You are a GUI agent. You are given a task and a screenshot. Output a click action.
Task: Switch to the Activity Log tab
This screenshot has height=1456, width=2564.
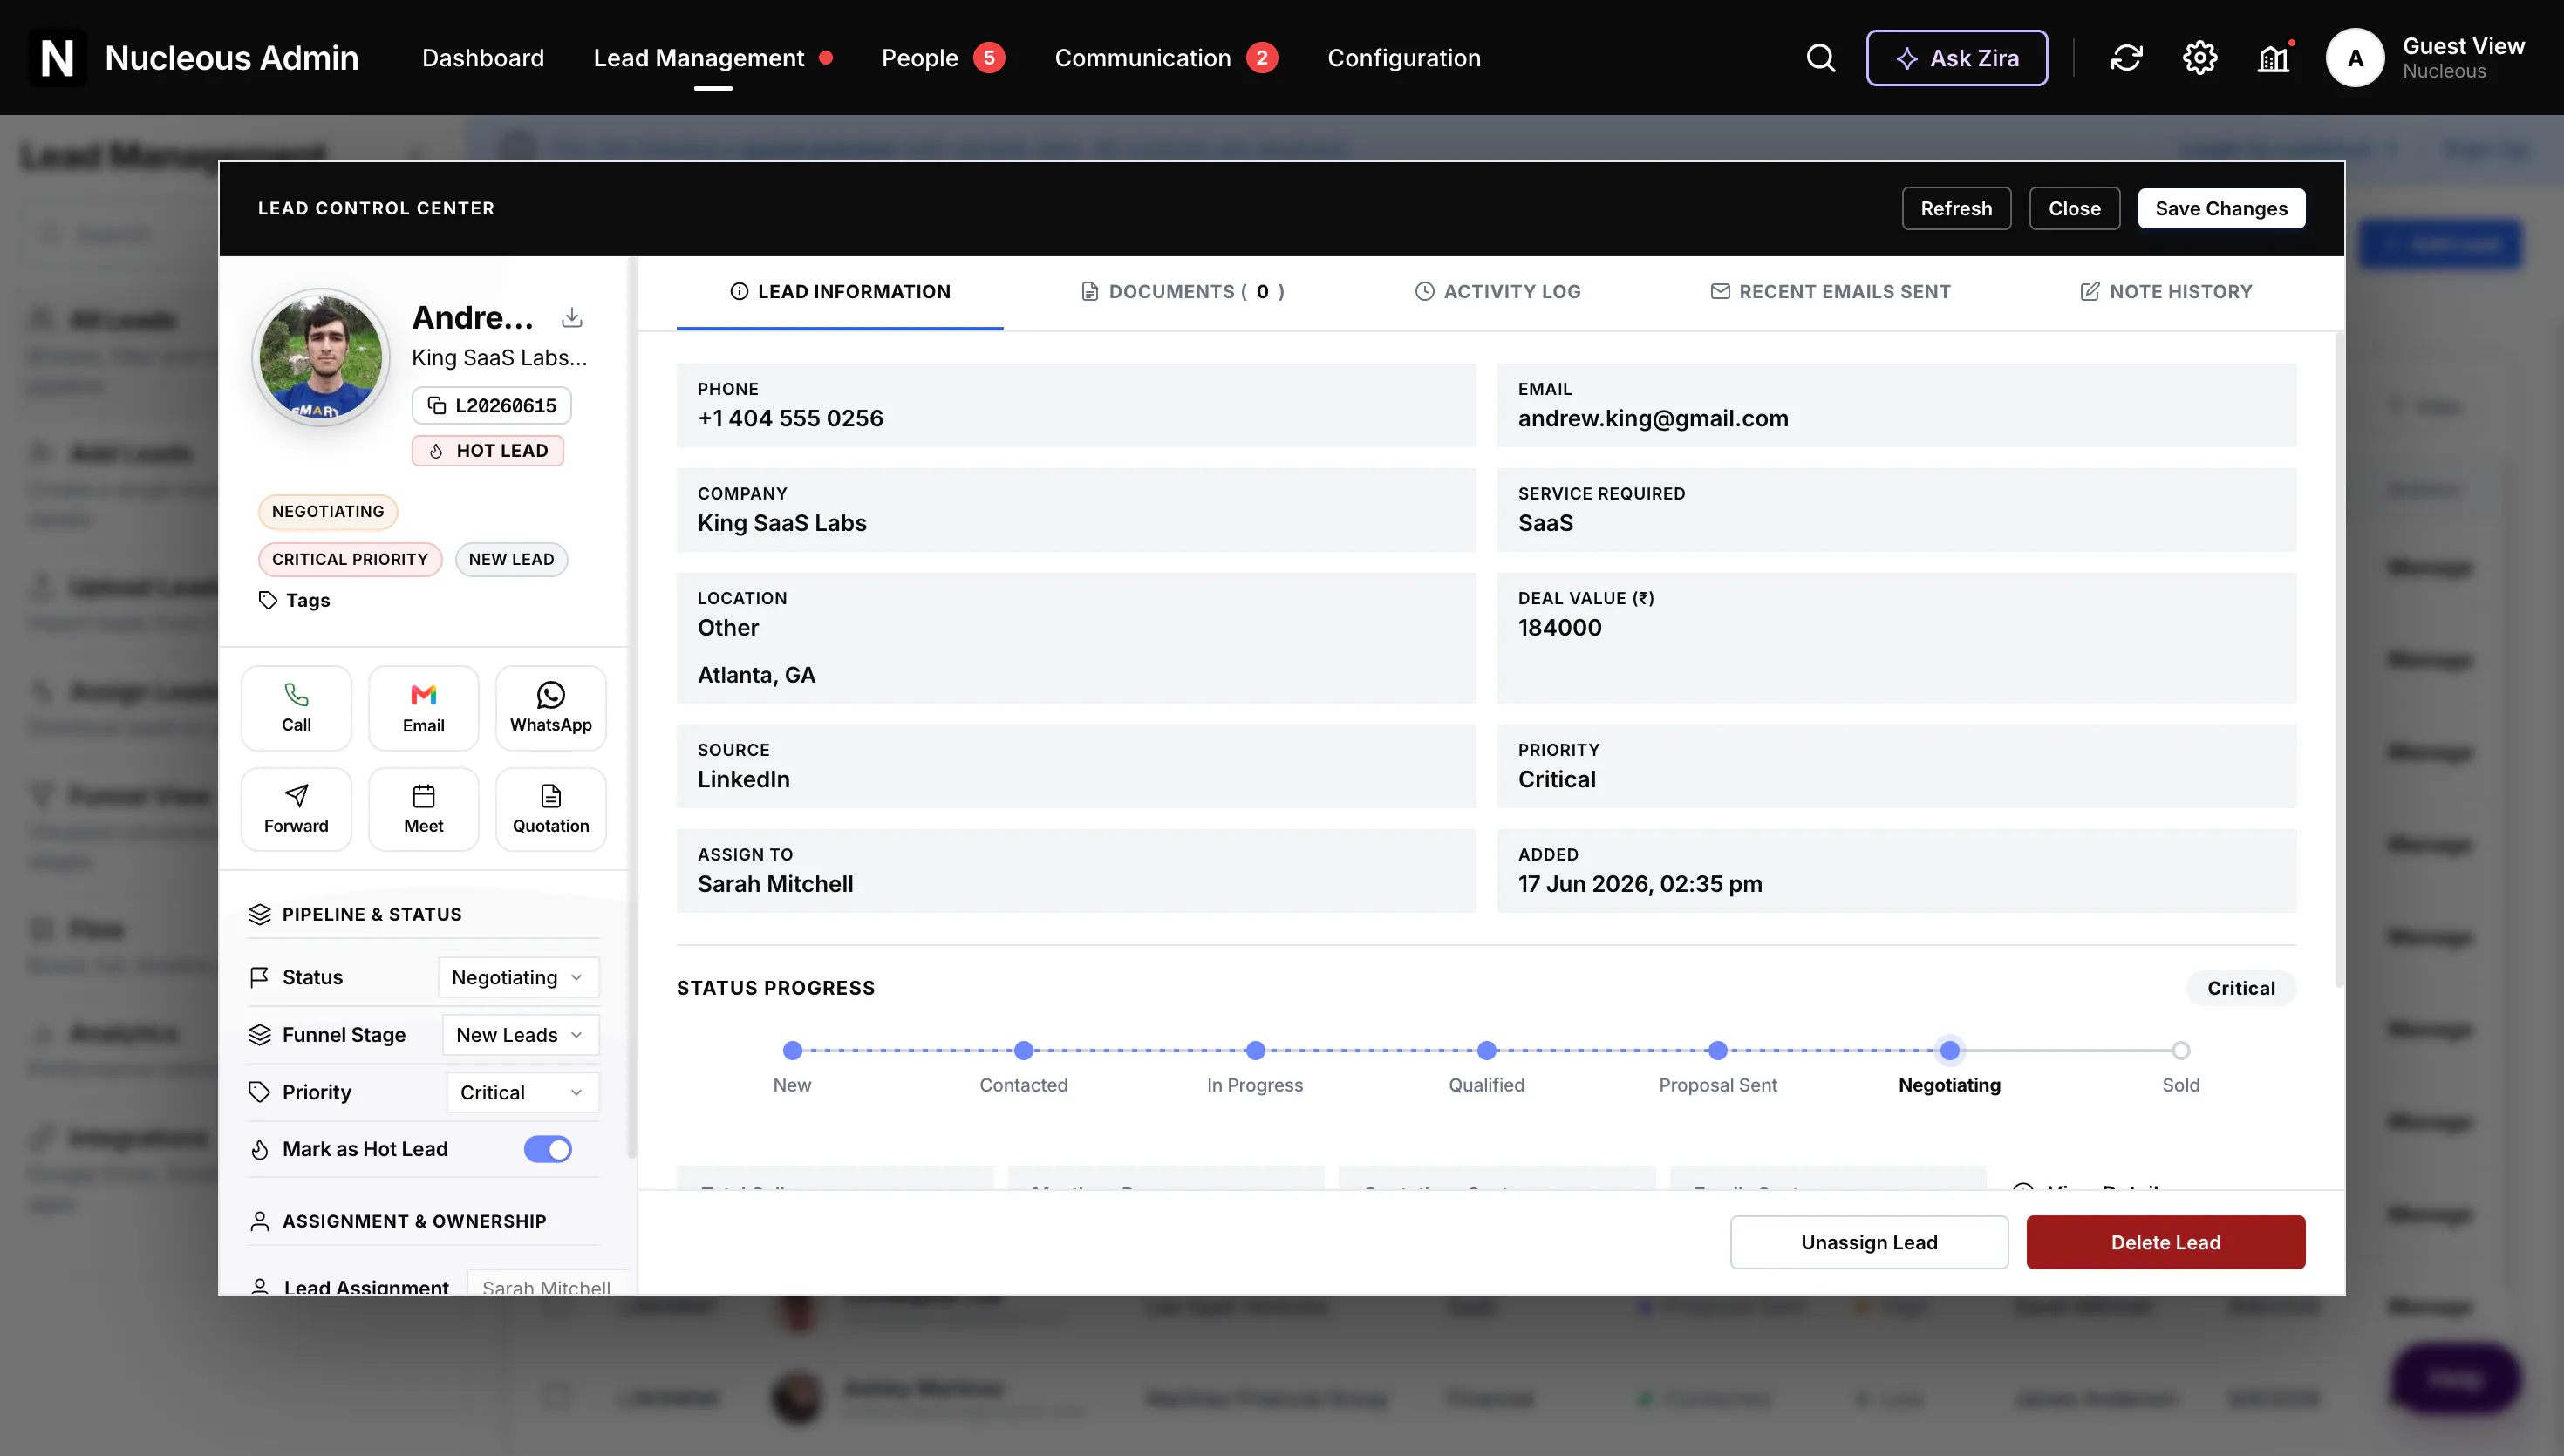[1497, 292]
